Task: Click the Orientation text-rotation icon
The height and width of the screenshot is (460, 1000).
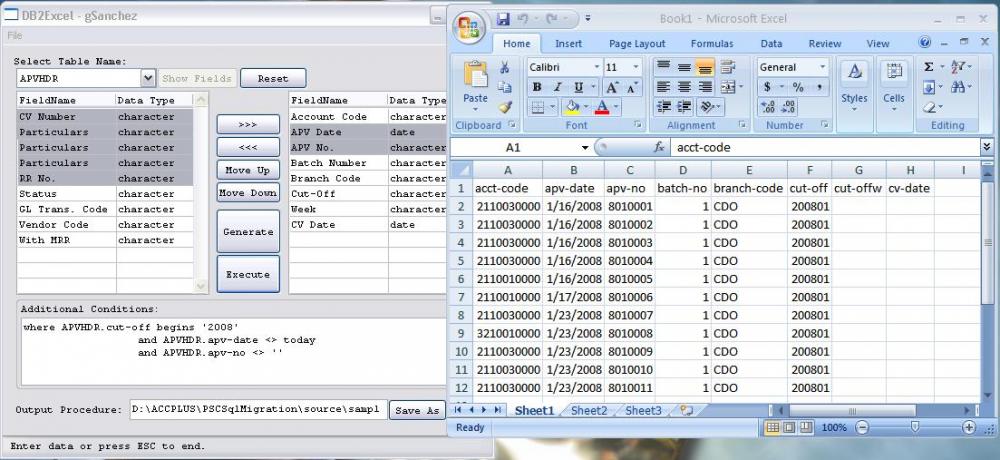Action: tap(707, 107)
